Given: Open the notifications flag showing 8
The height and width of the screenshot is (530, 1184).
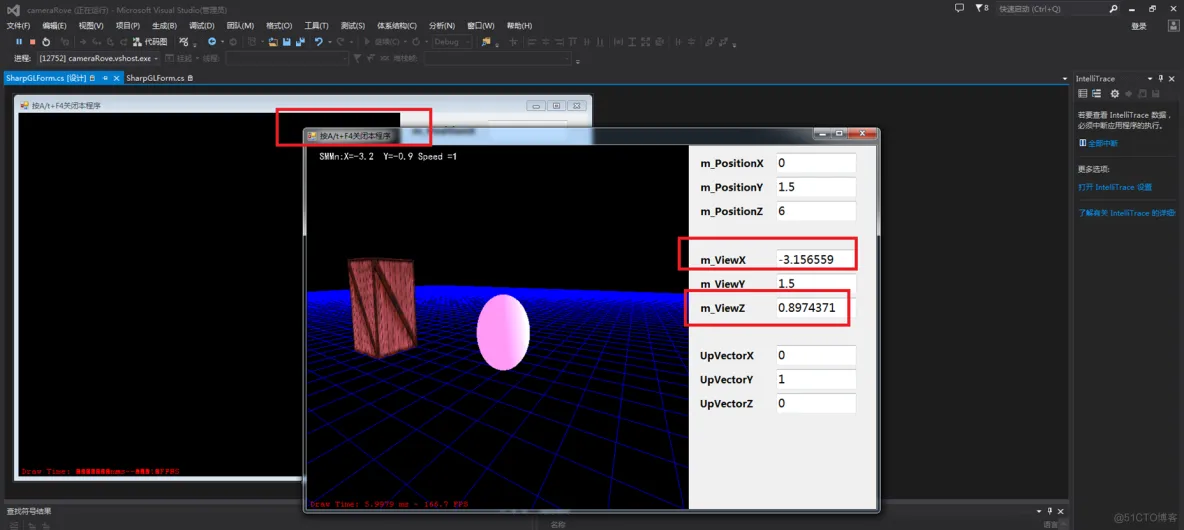Looking at the screenshot, I should tap(982, 8).
